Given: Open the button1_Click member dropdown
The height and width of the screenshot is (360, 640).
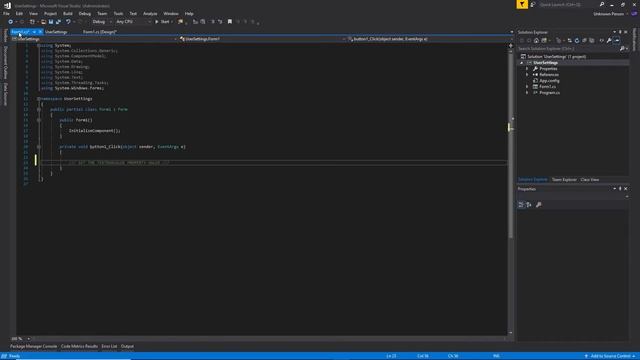Looking at the screenshot, I should point(429,39).
